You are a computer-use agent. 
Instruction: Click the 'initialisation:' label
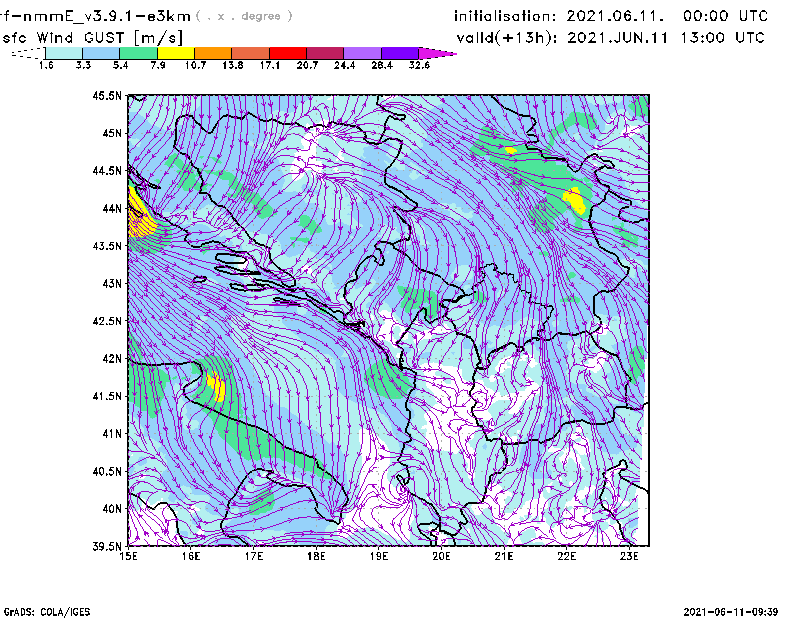coord(505,16)
